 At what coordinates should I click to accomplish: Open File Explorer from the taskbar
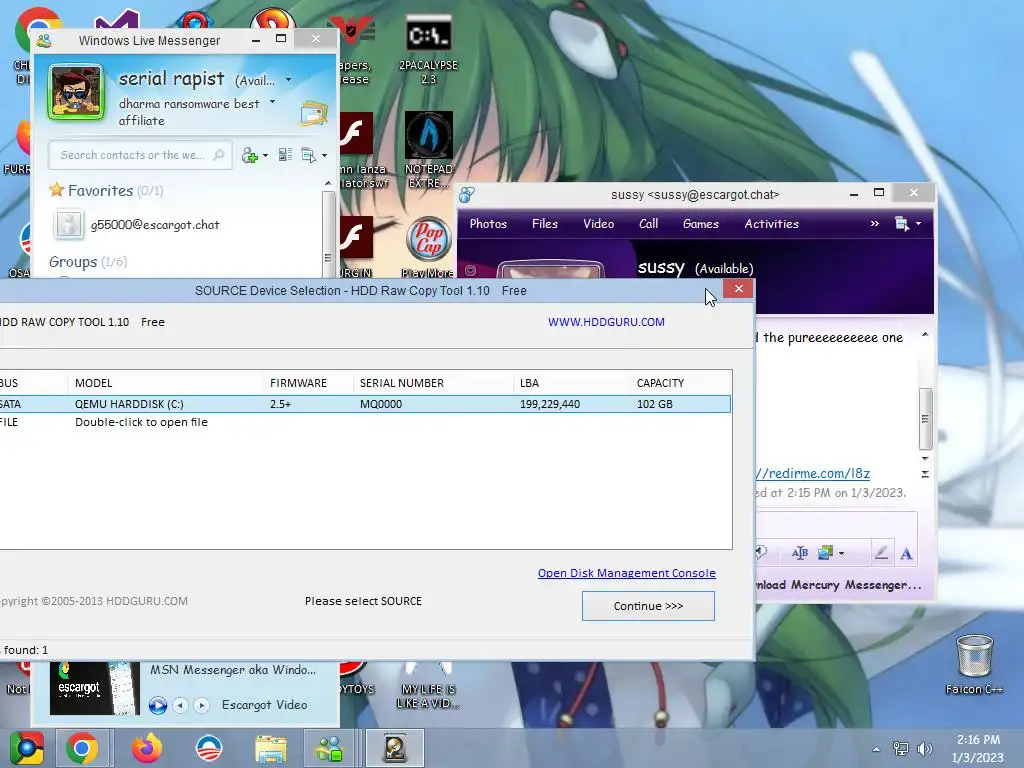[x=270, y=749]
